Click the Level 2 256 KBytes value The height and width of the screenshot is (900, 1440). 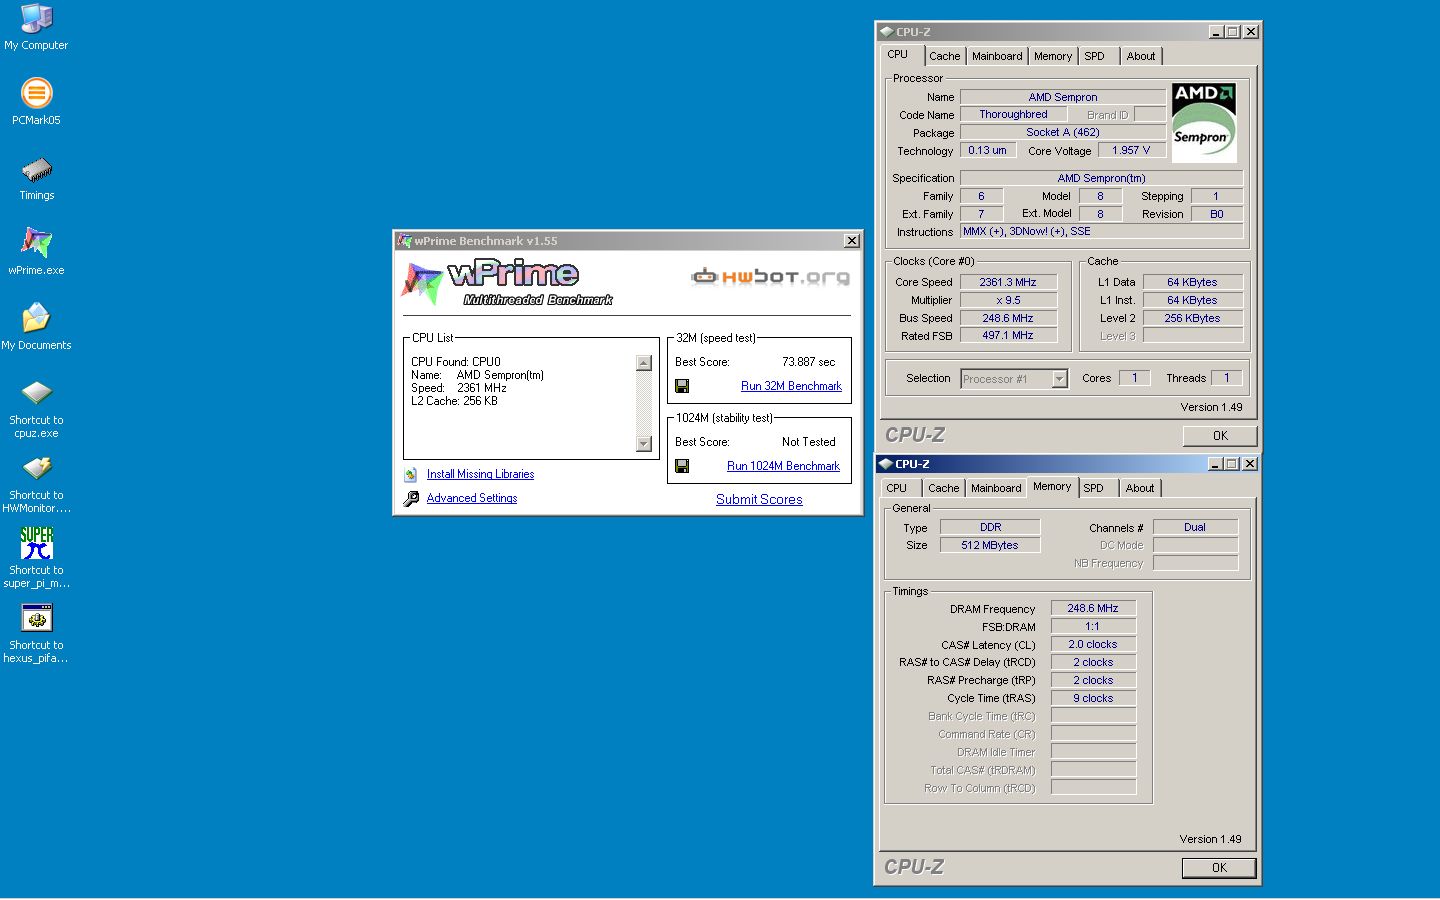[x=1192, y=318]
